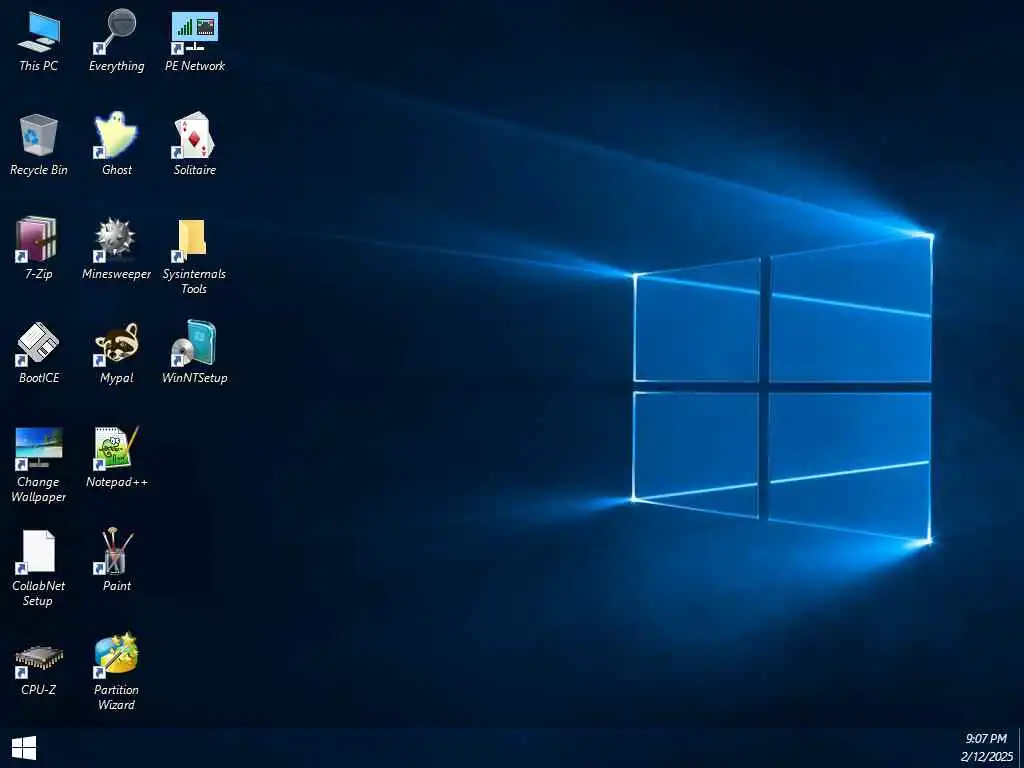Open the Windows Start menu
This screenshot has height=768, width=1024.
(24, 748)
